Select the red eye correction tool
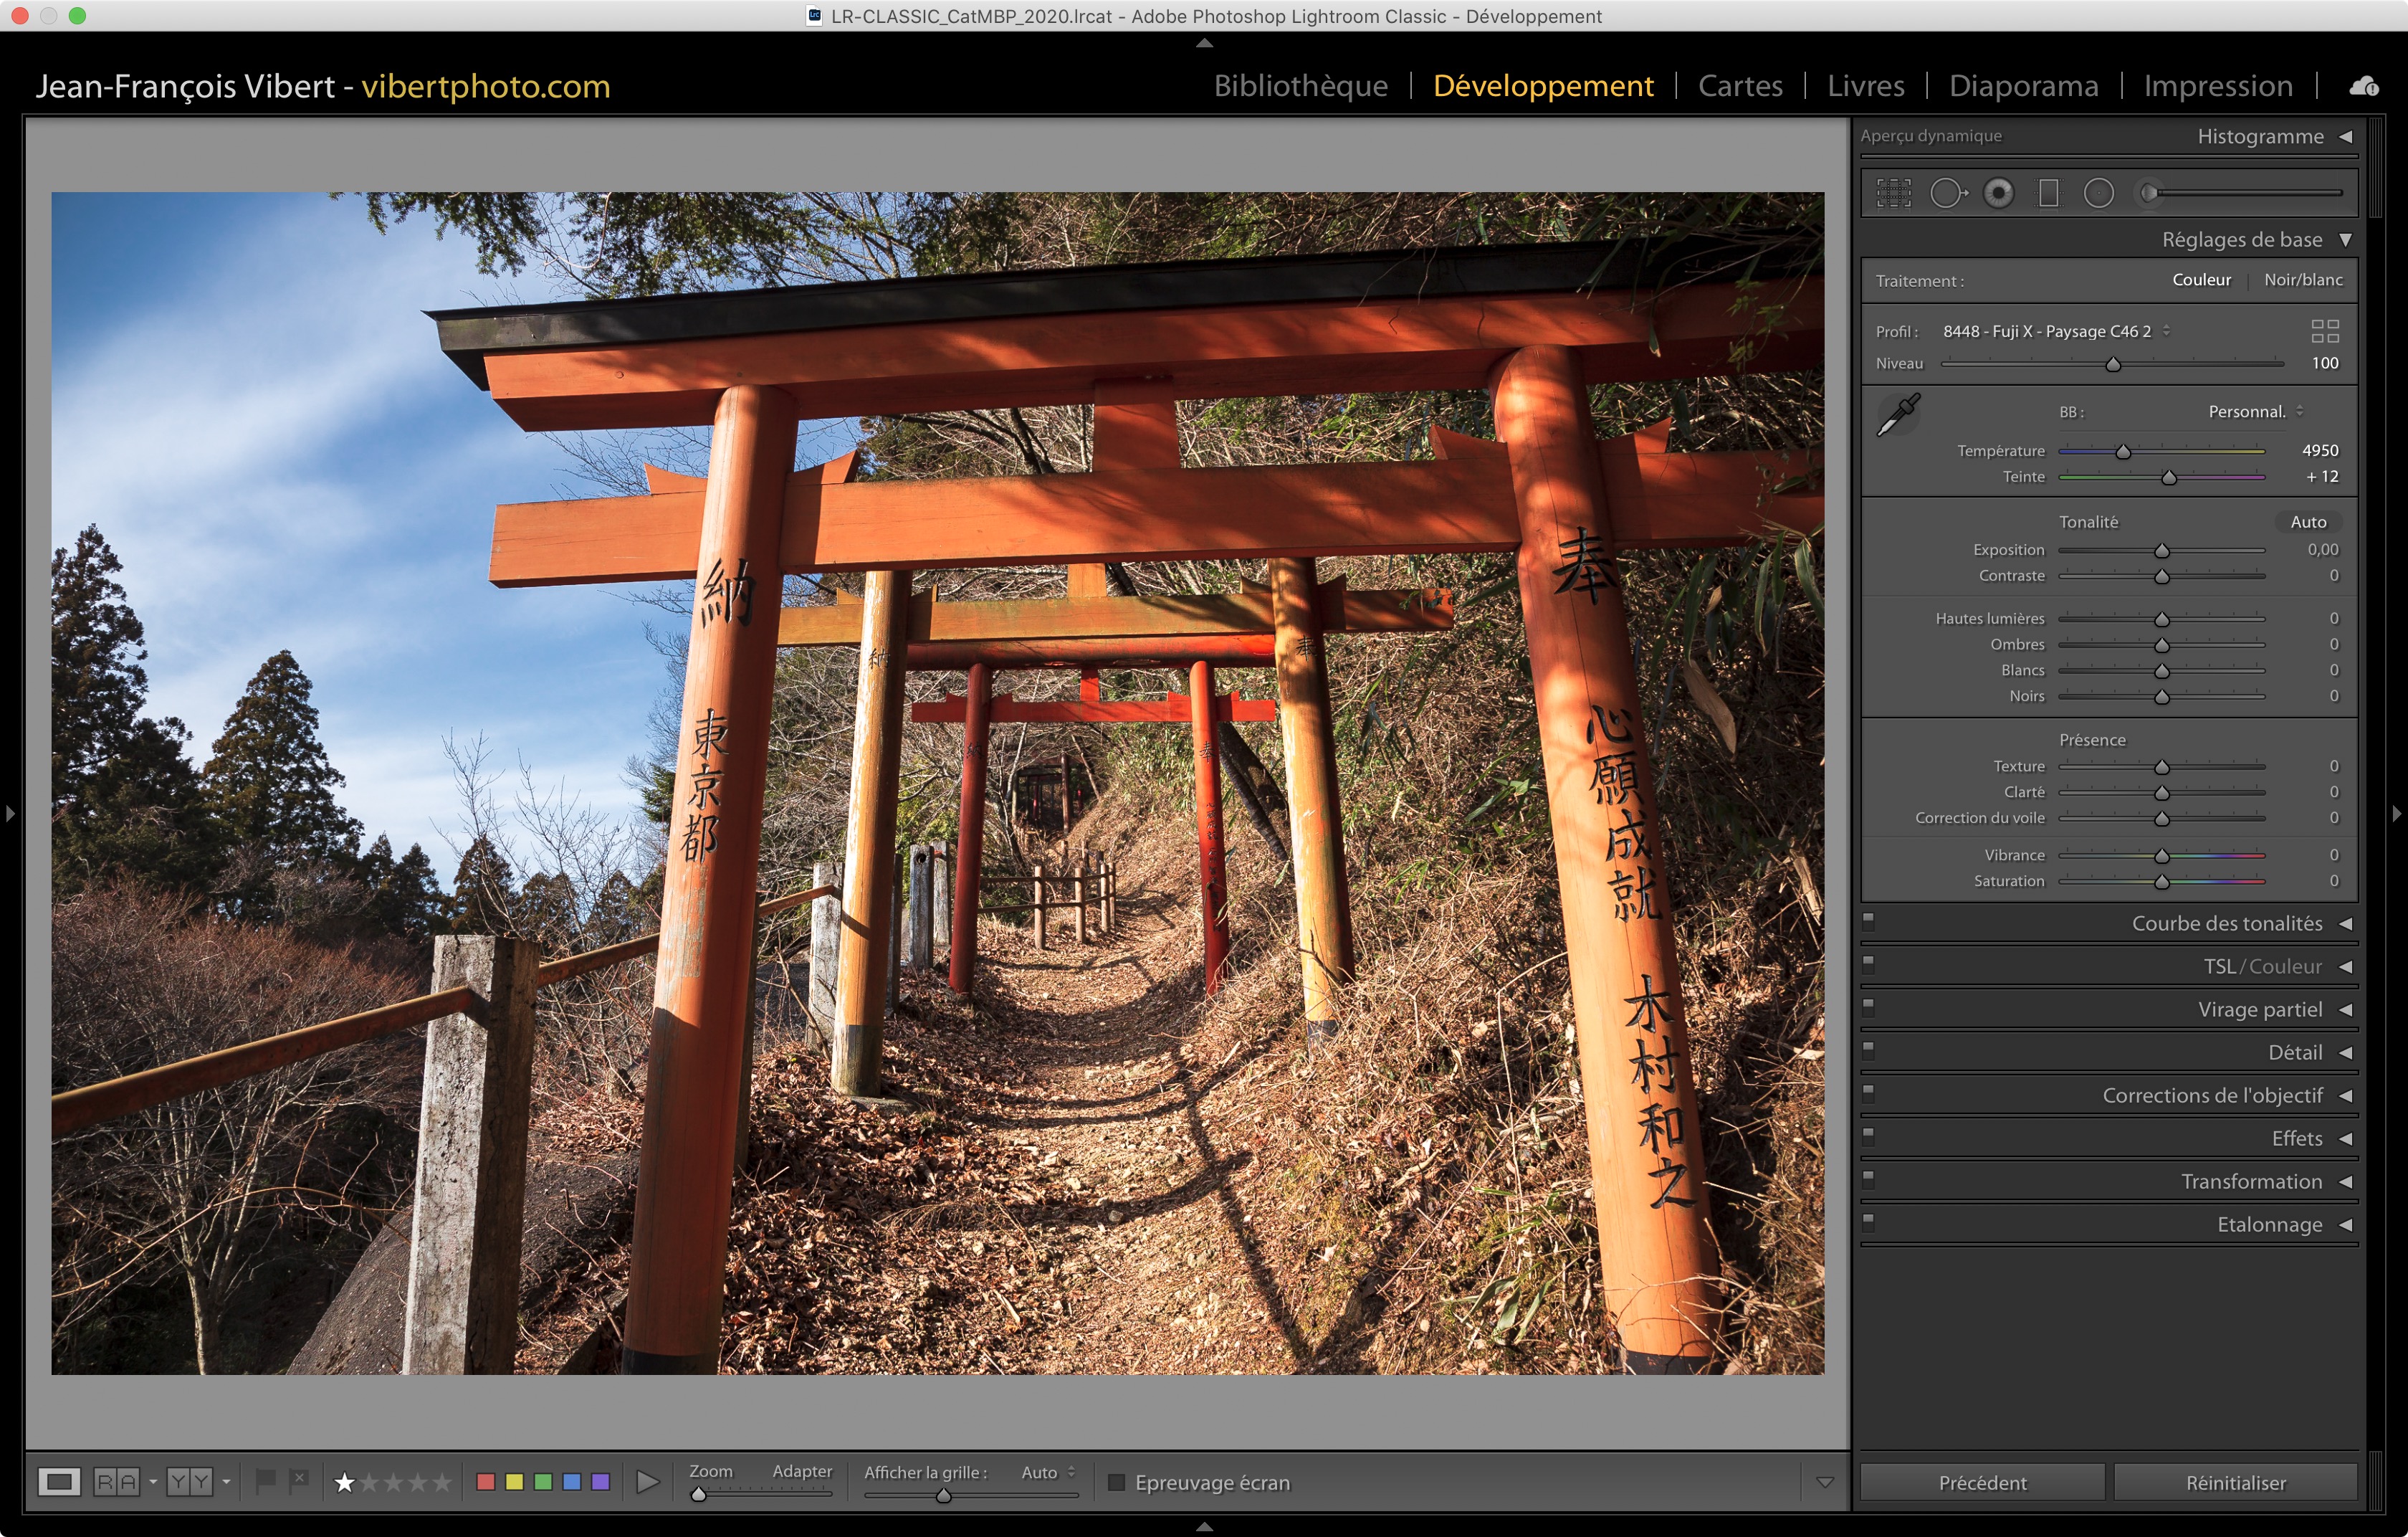The image size is (2408, 1537). coord(1998,193)
